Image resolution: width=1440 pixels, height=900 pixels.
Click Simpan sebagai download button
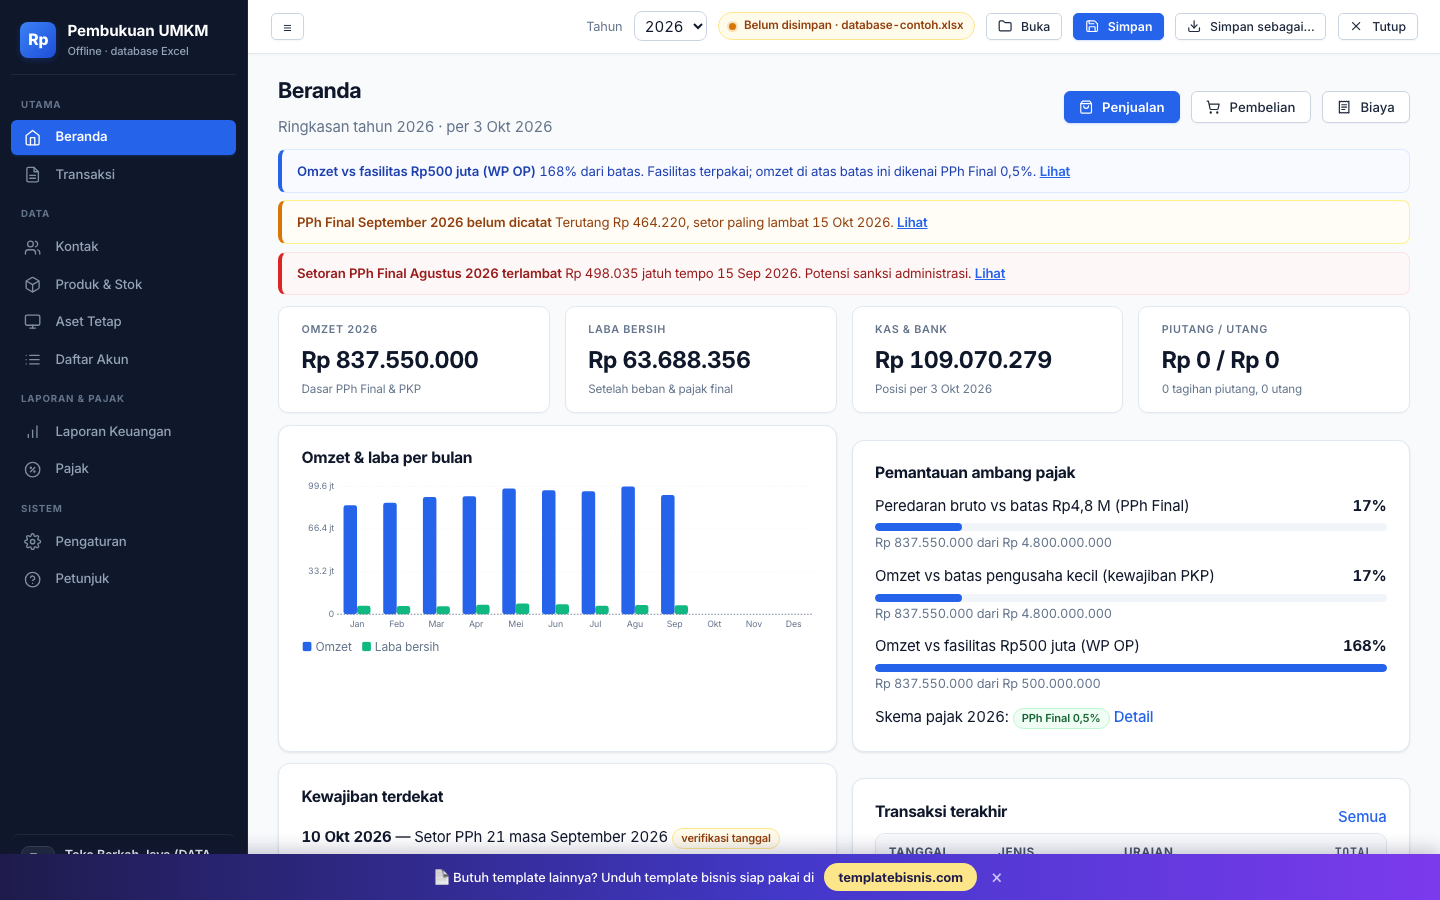1250,26
